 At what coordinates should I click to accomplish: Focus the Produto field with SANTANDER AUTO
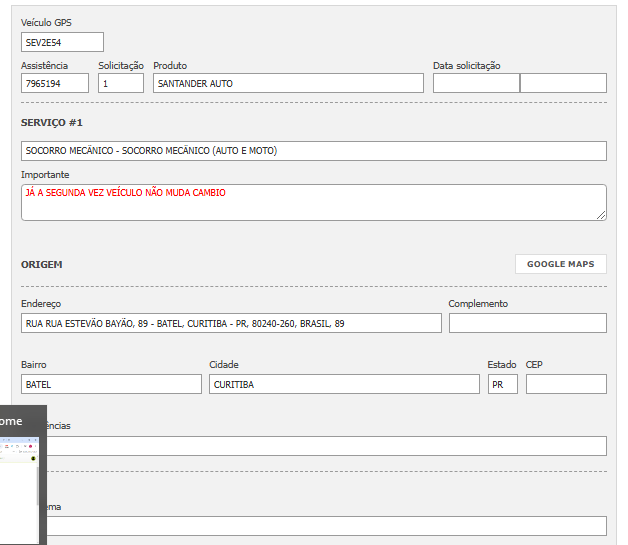point(288,83)
